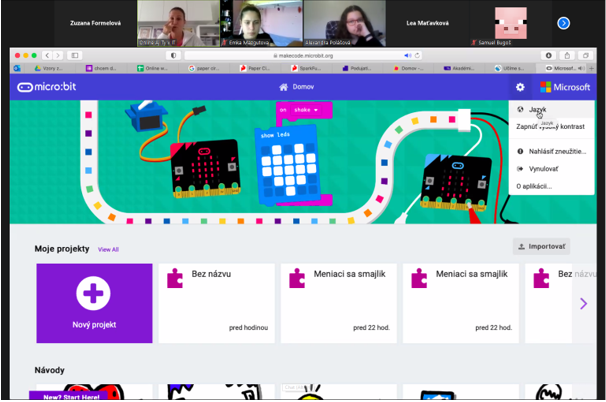The height and width of the screenshot is (402, 606).
Task: Create a Nový projekt
Action: [94, 303]
